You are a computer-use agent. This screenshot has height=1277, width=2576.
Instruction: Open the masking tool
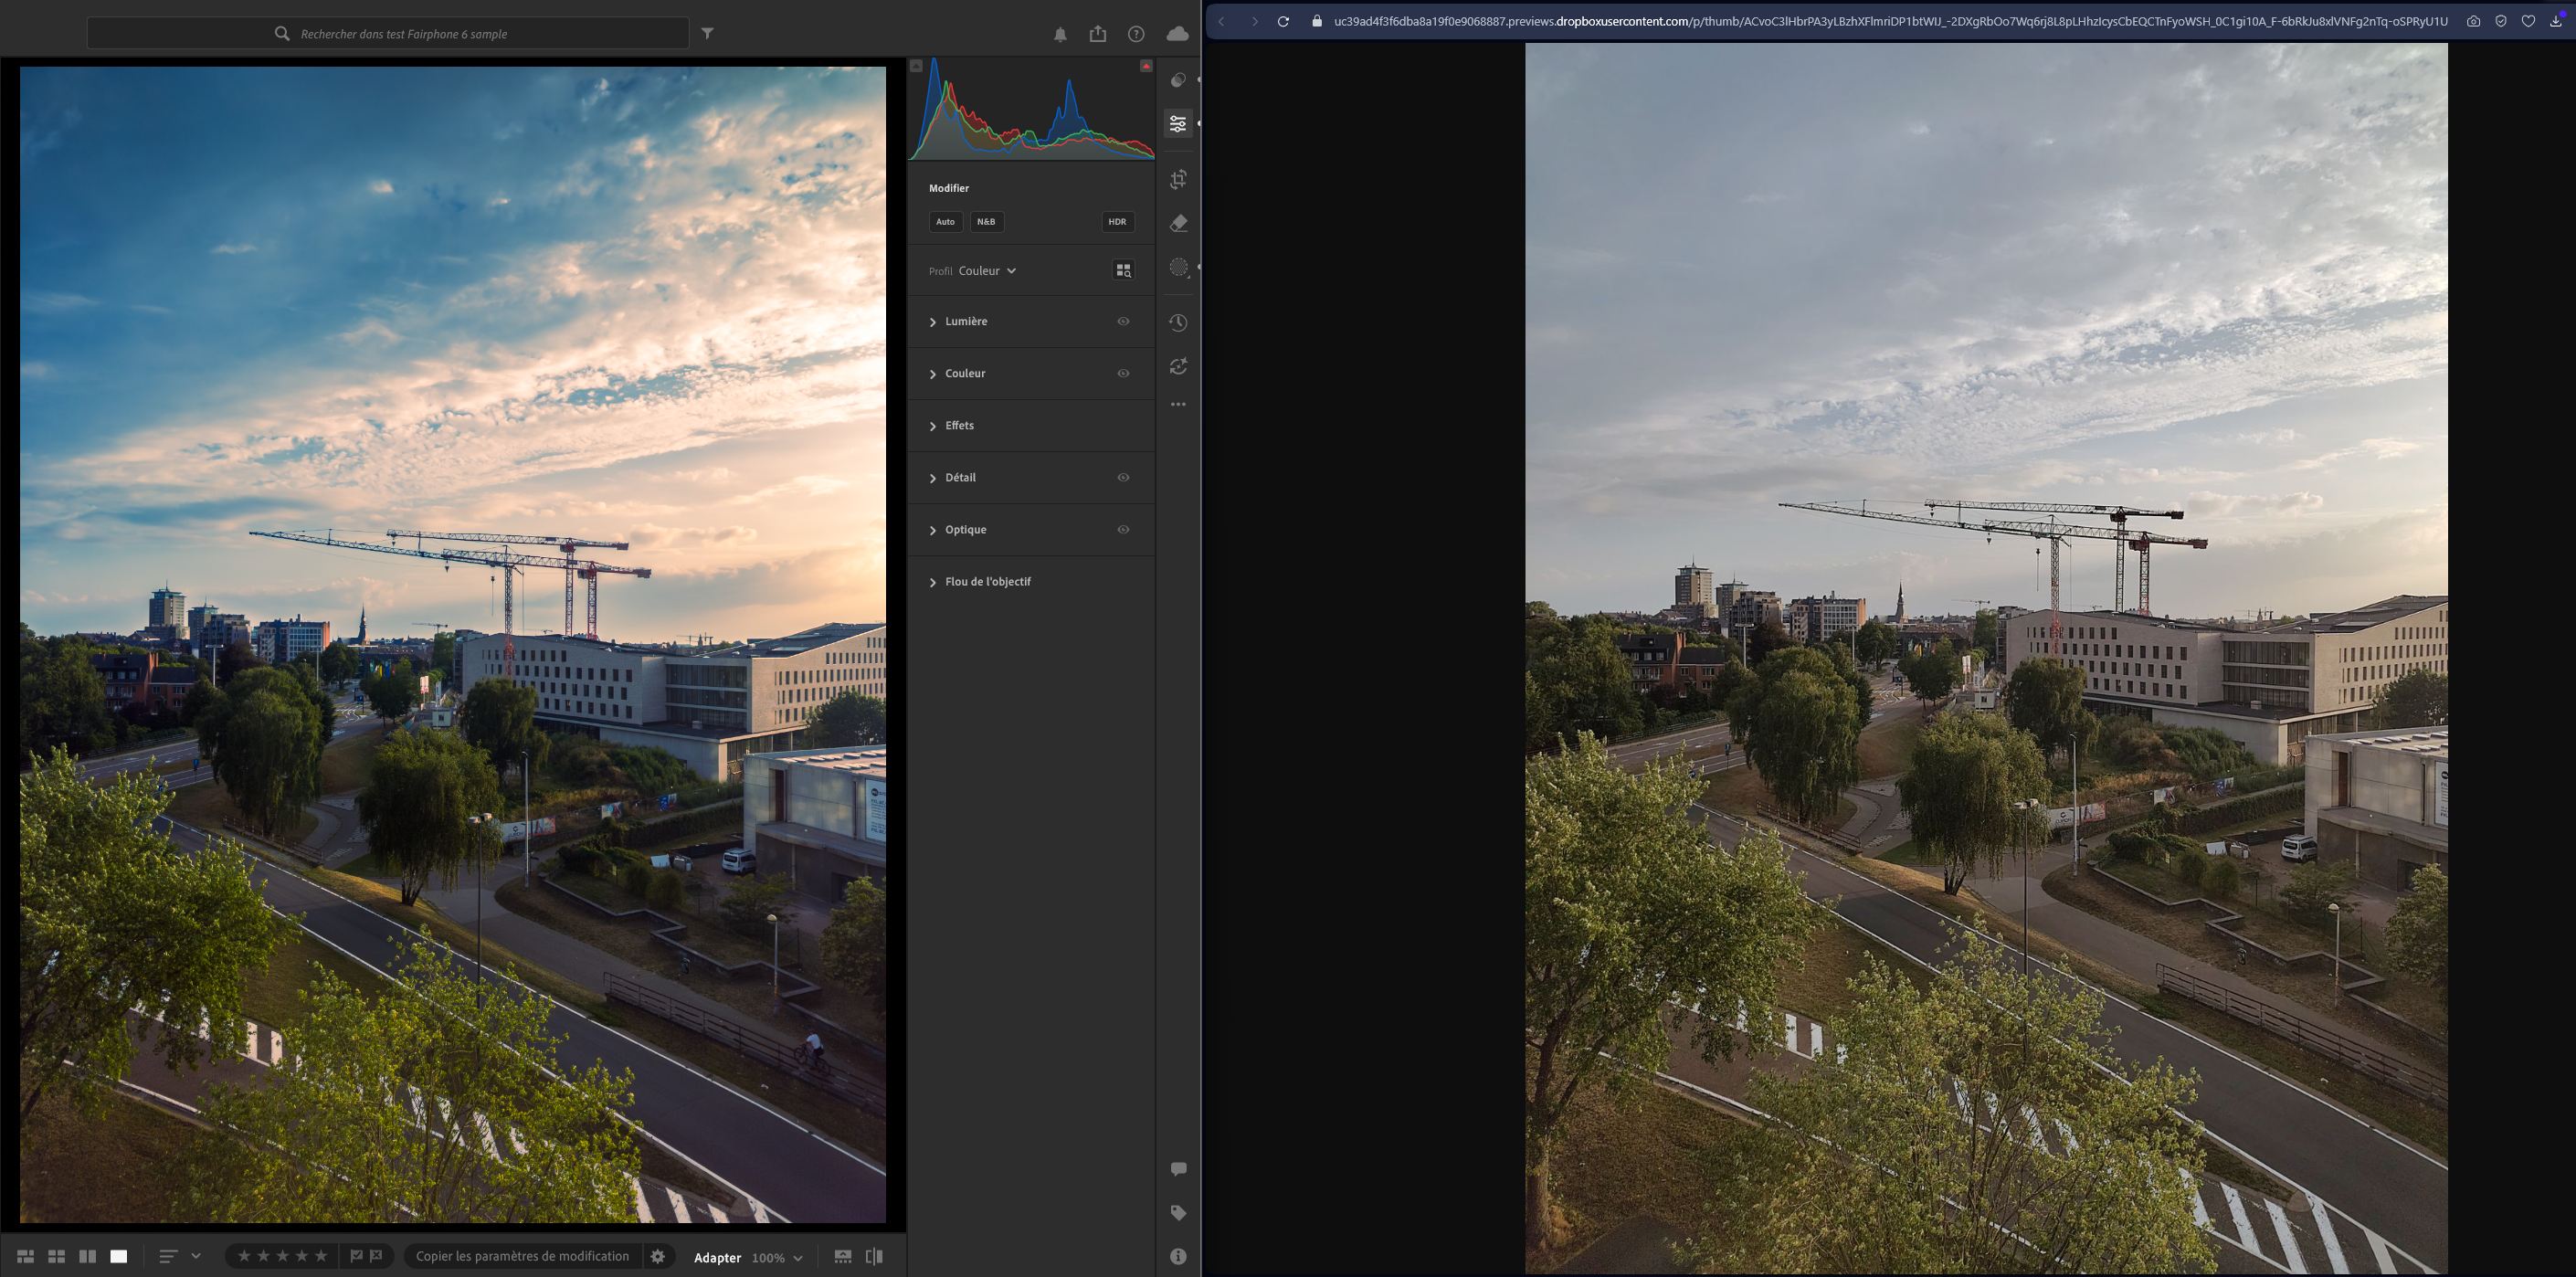click(1178, 267)
